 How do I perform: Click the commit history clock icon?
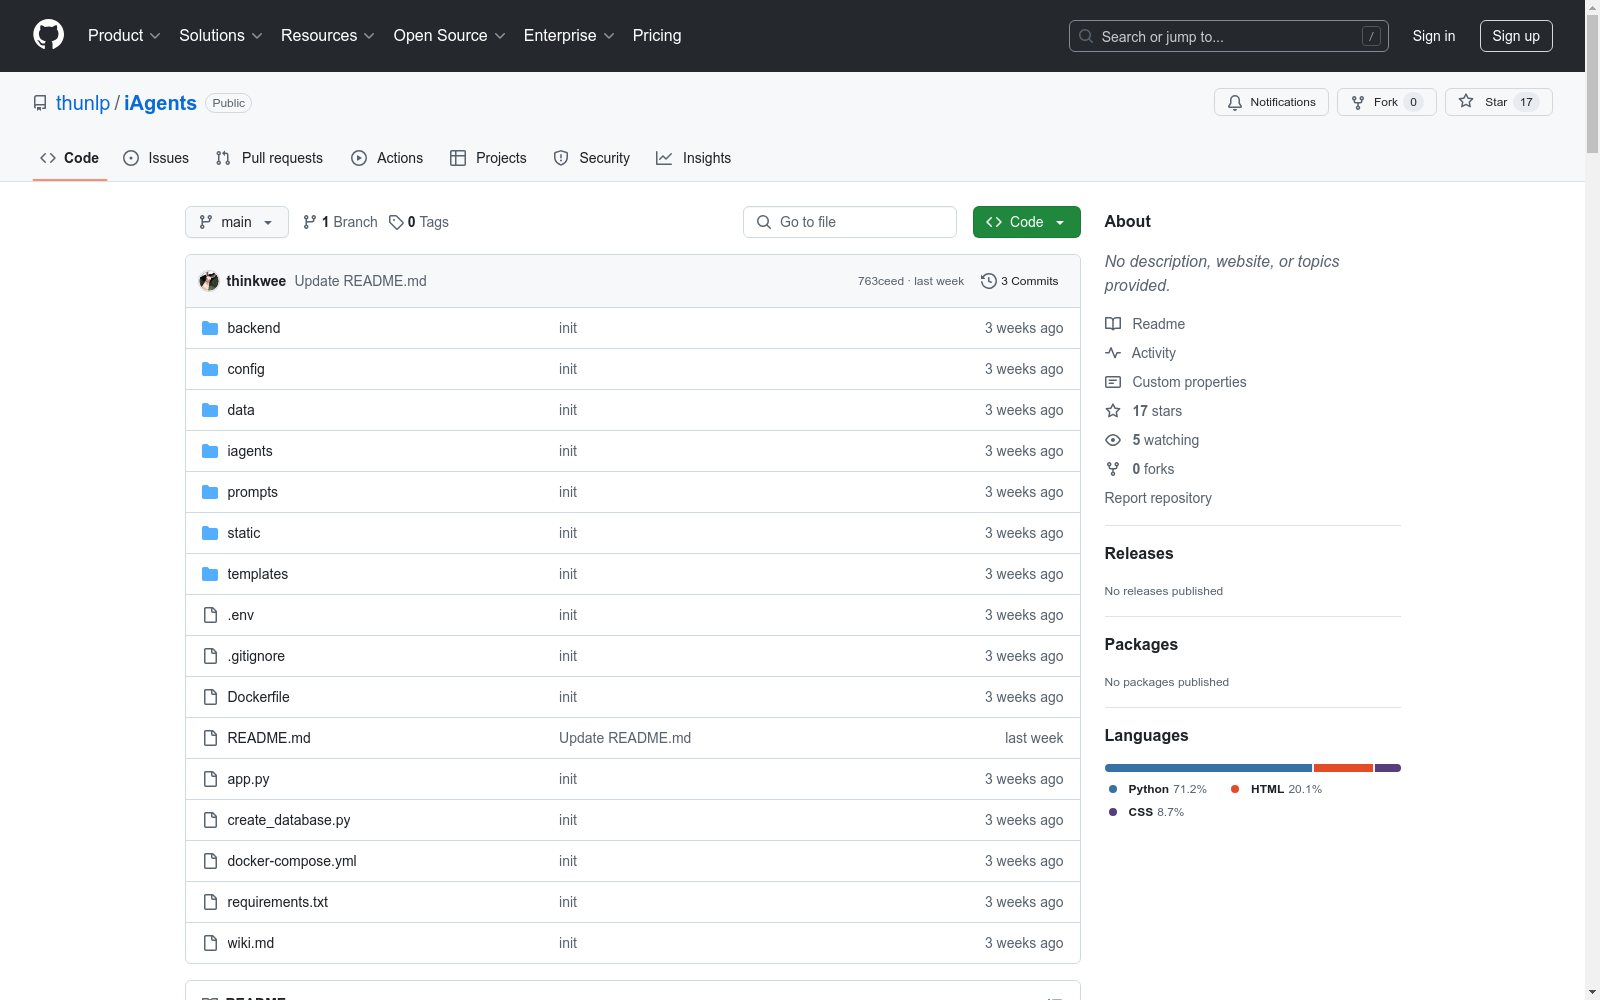coord(989,281)
